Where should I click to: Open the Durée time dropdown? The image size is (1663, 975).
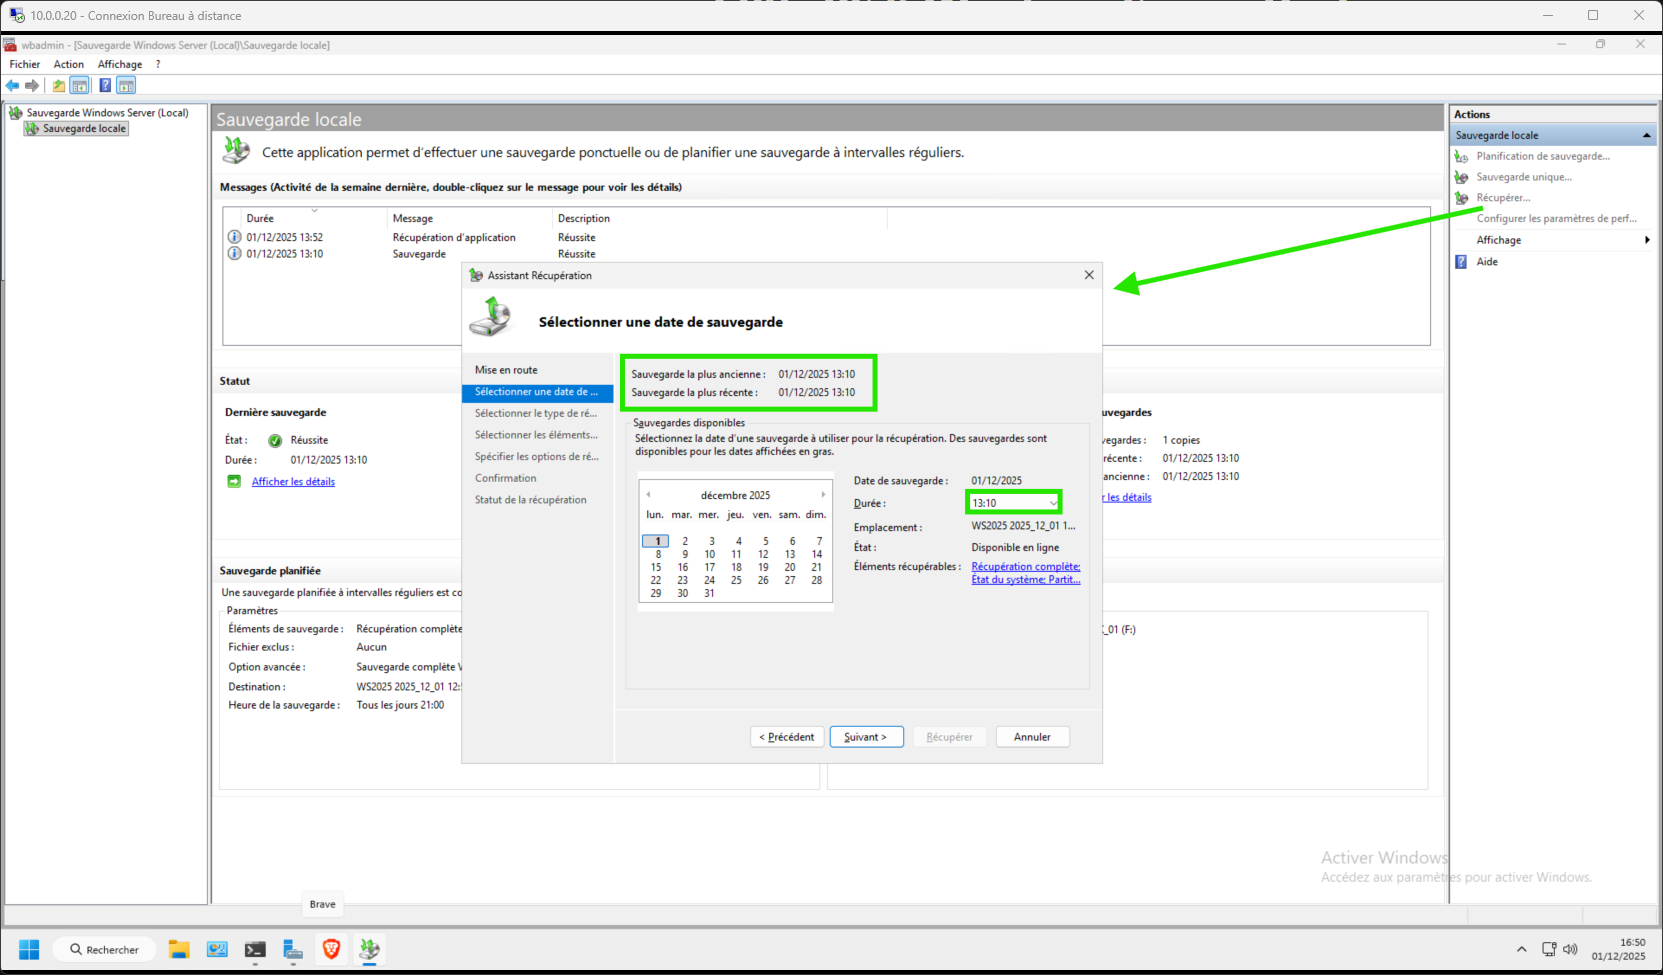1052,503
